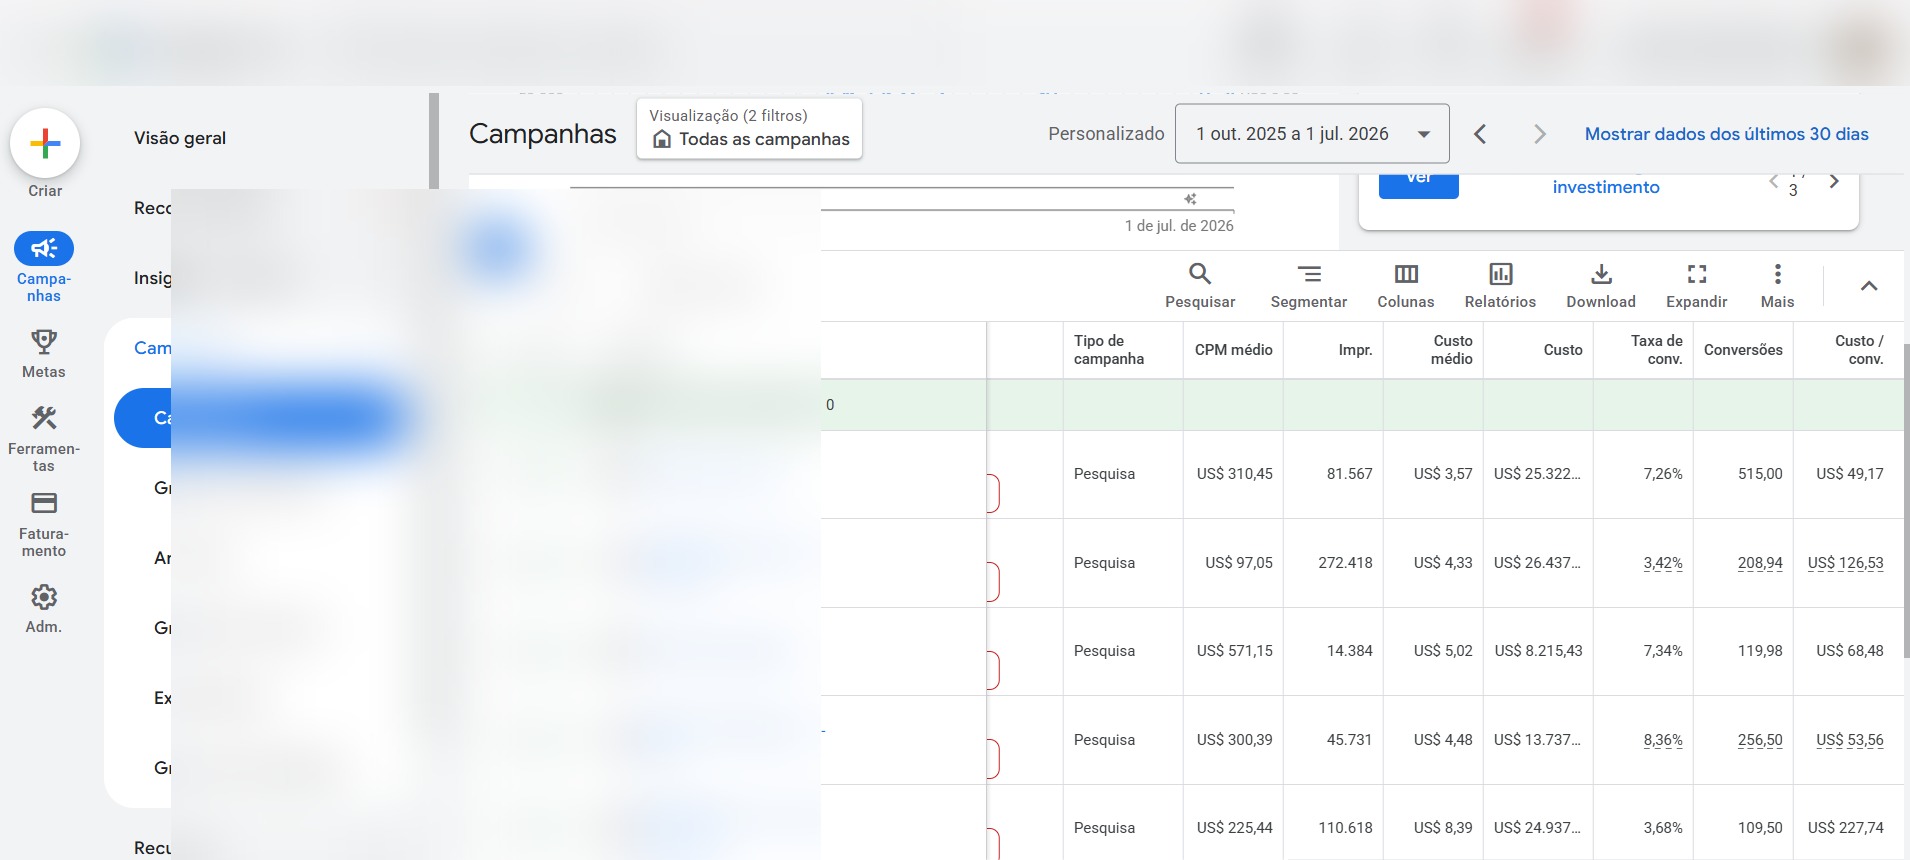
Task: Sort by Taxa de conv. column header
Action: click(x=1657, y=350)
